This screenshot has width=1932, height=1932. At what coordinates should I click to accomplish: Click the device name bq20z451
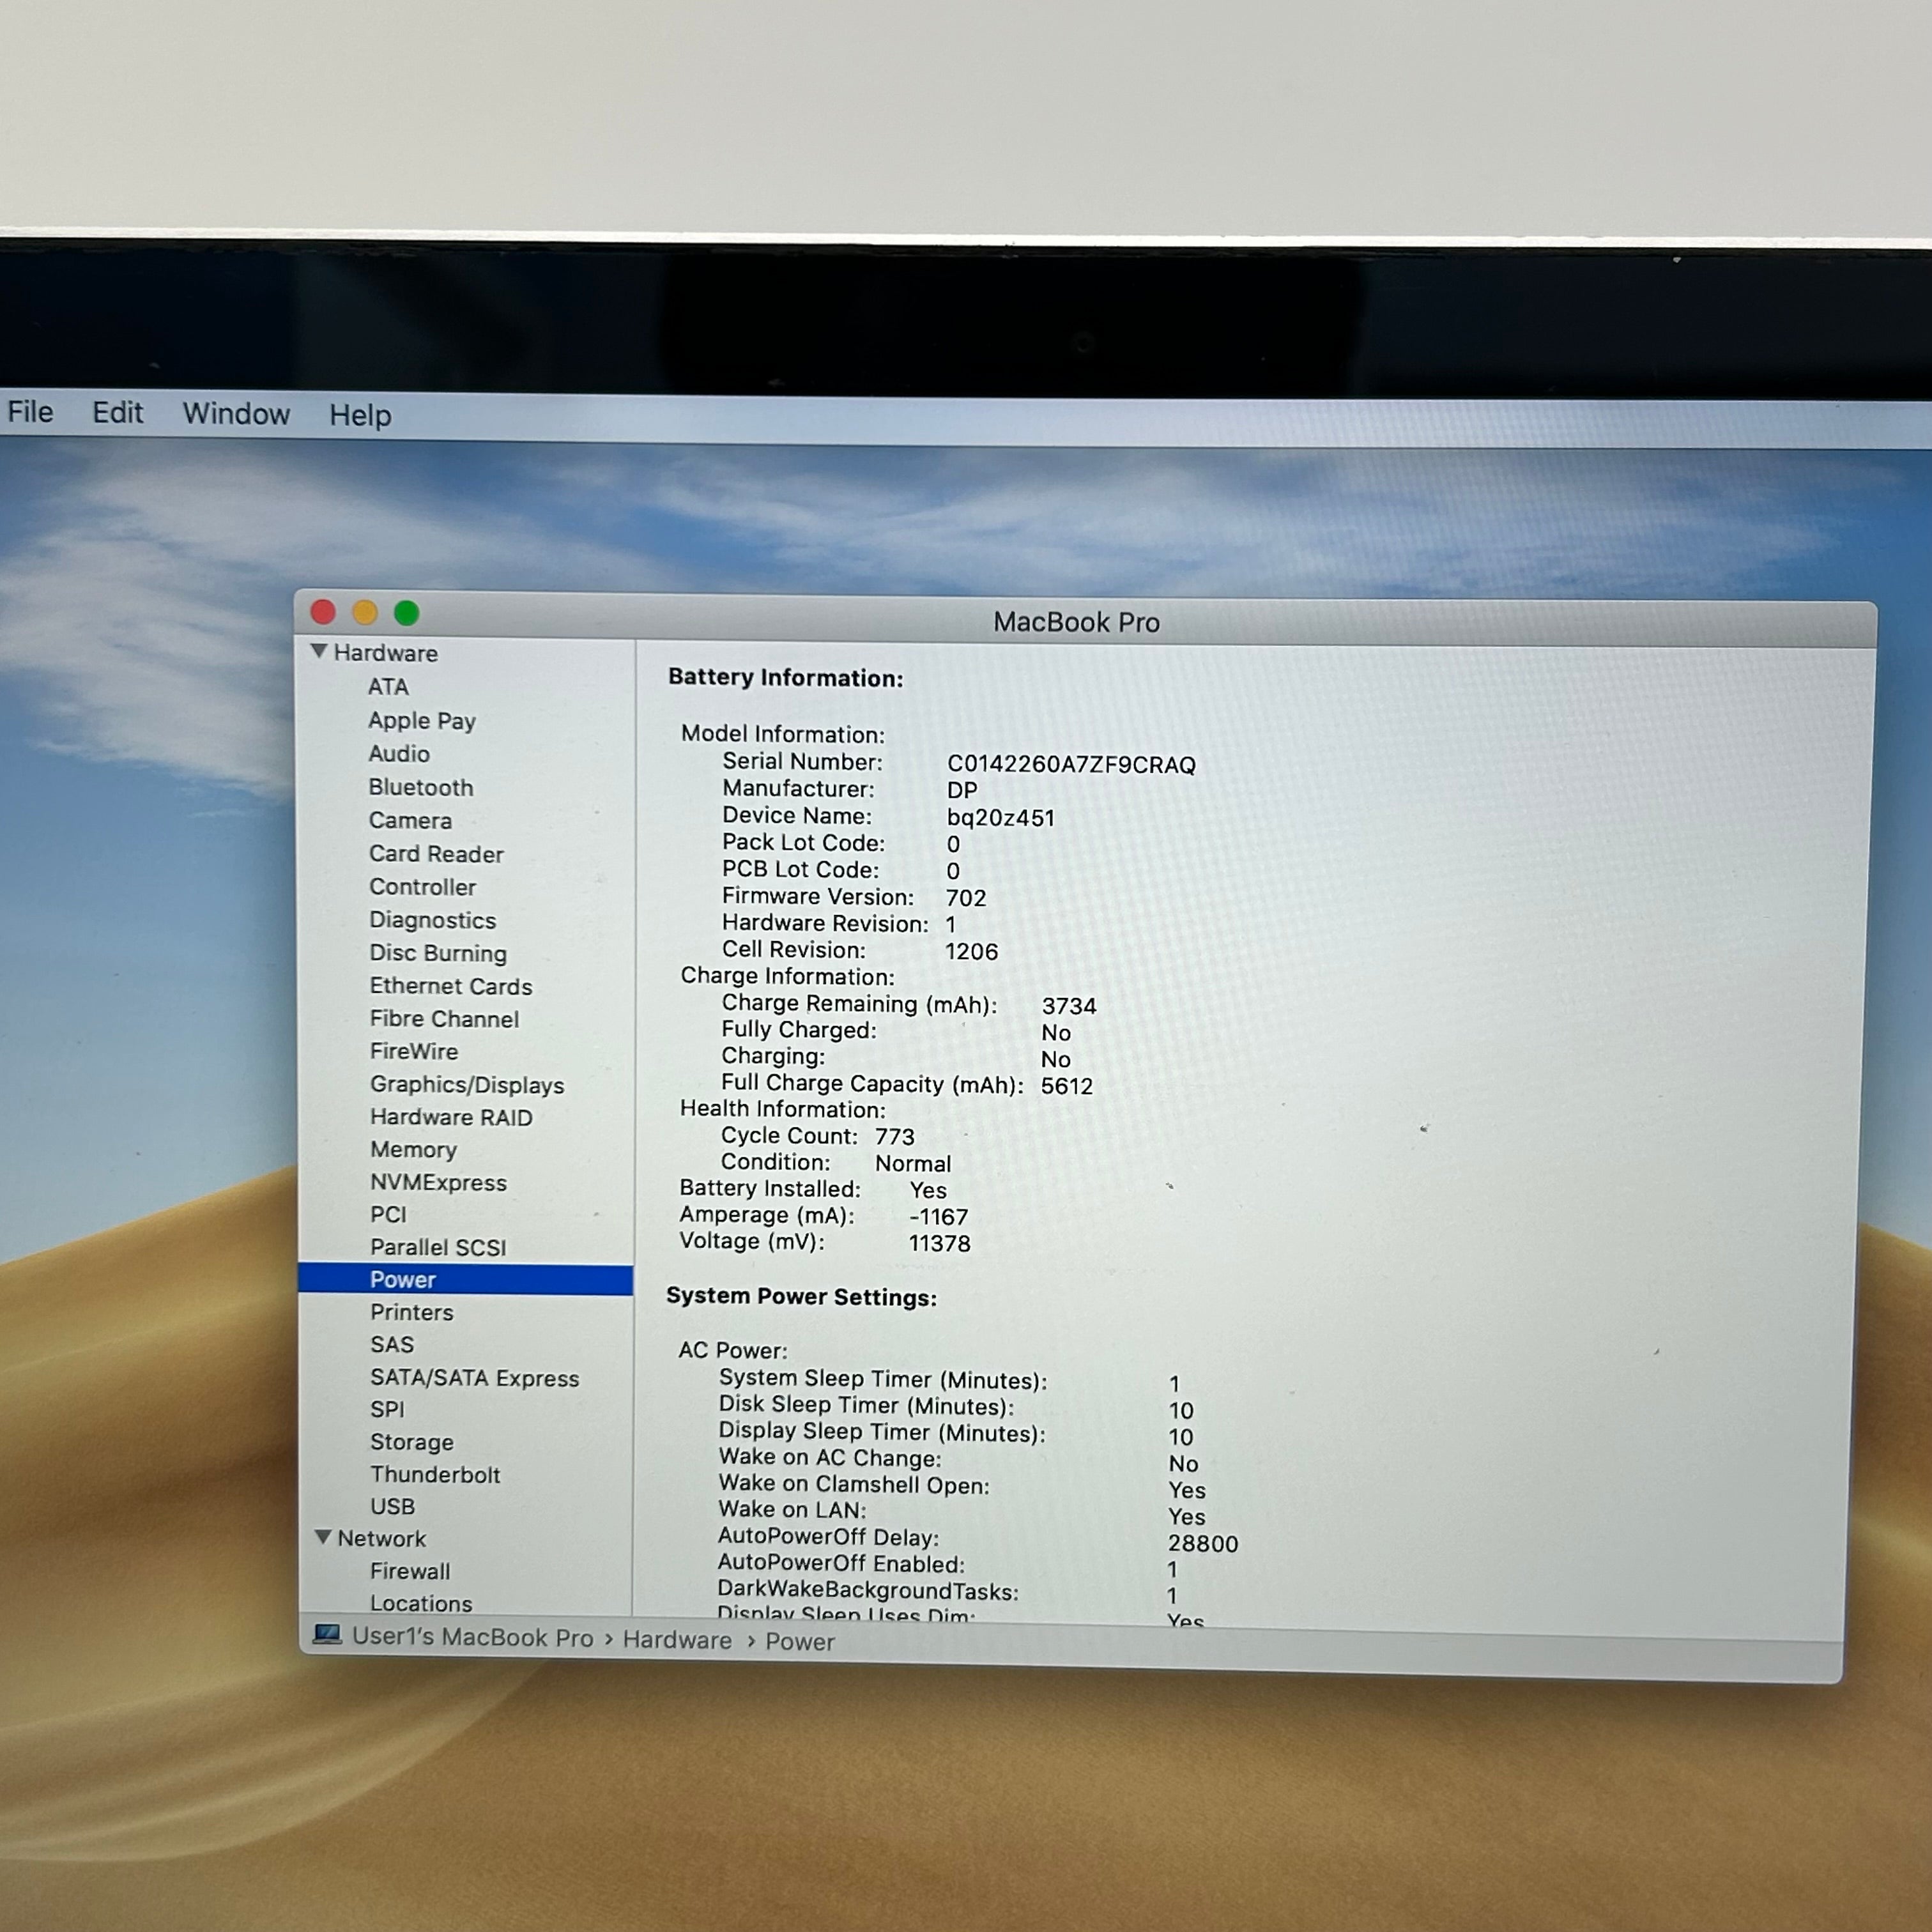[x=1001, y=818]
